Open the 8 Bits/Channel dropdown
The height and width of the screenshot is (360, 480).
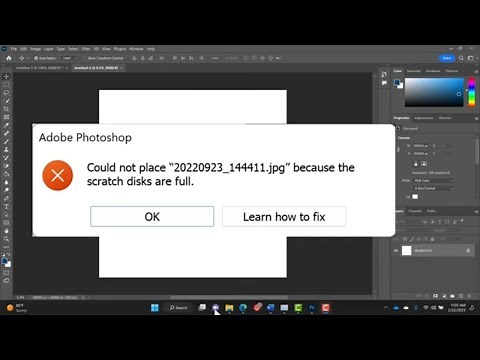point(433,188)
